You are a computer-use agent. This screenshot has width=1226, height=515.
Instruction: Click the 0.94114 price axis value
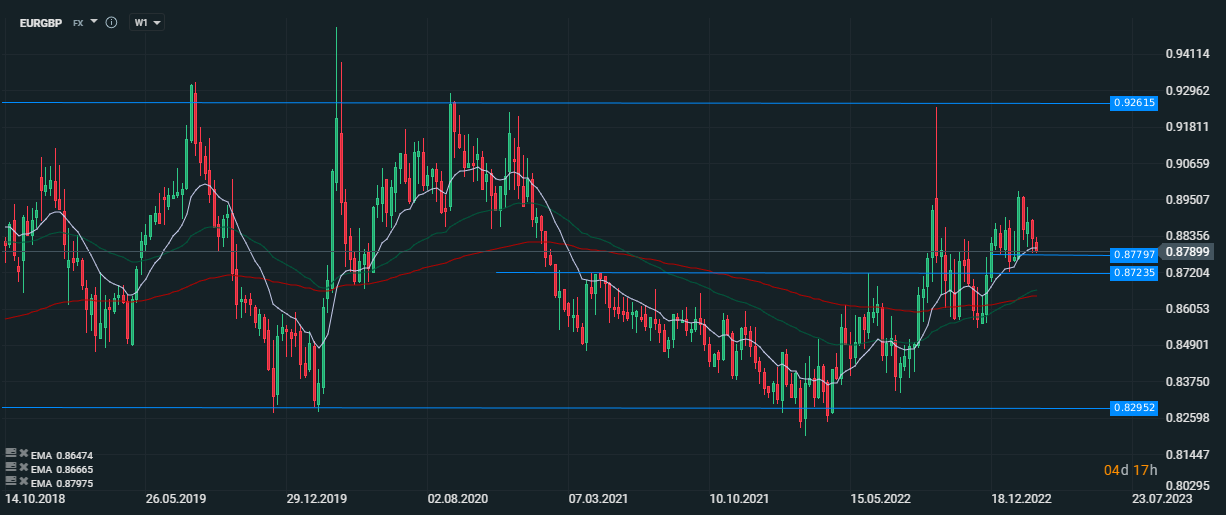tap(1188, 54)
